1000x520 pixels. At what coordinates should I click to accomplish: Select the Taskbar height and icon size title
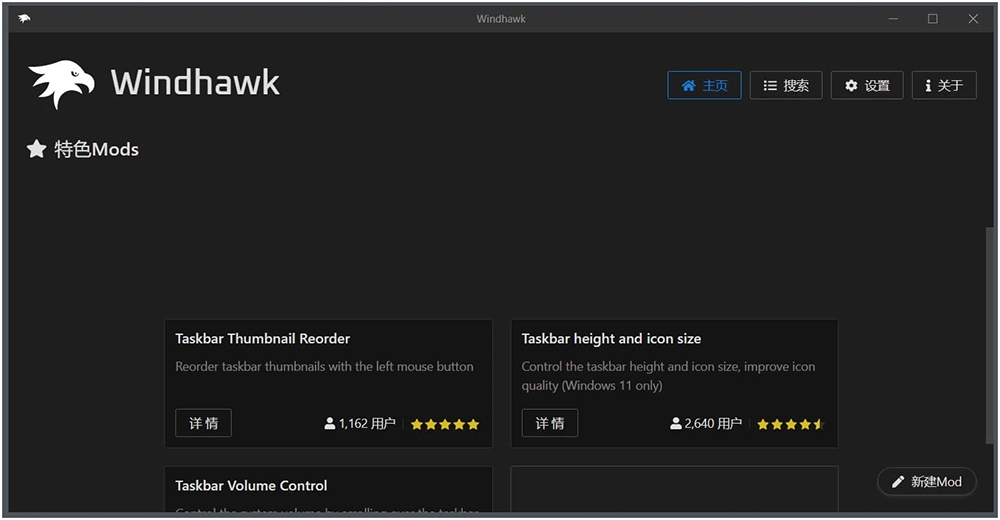(611, 339)
